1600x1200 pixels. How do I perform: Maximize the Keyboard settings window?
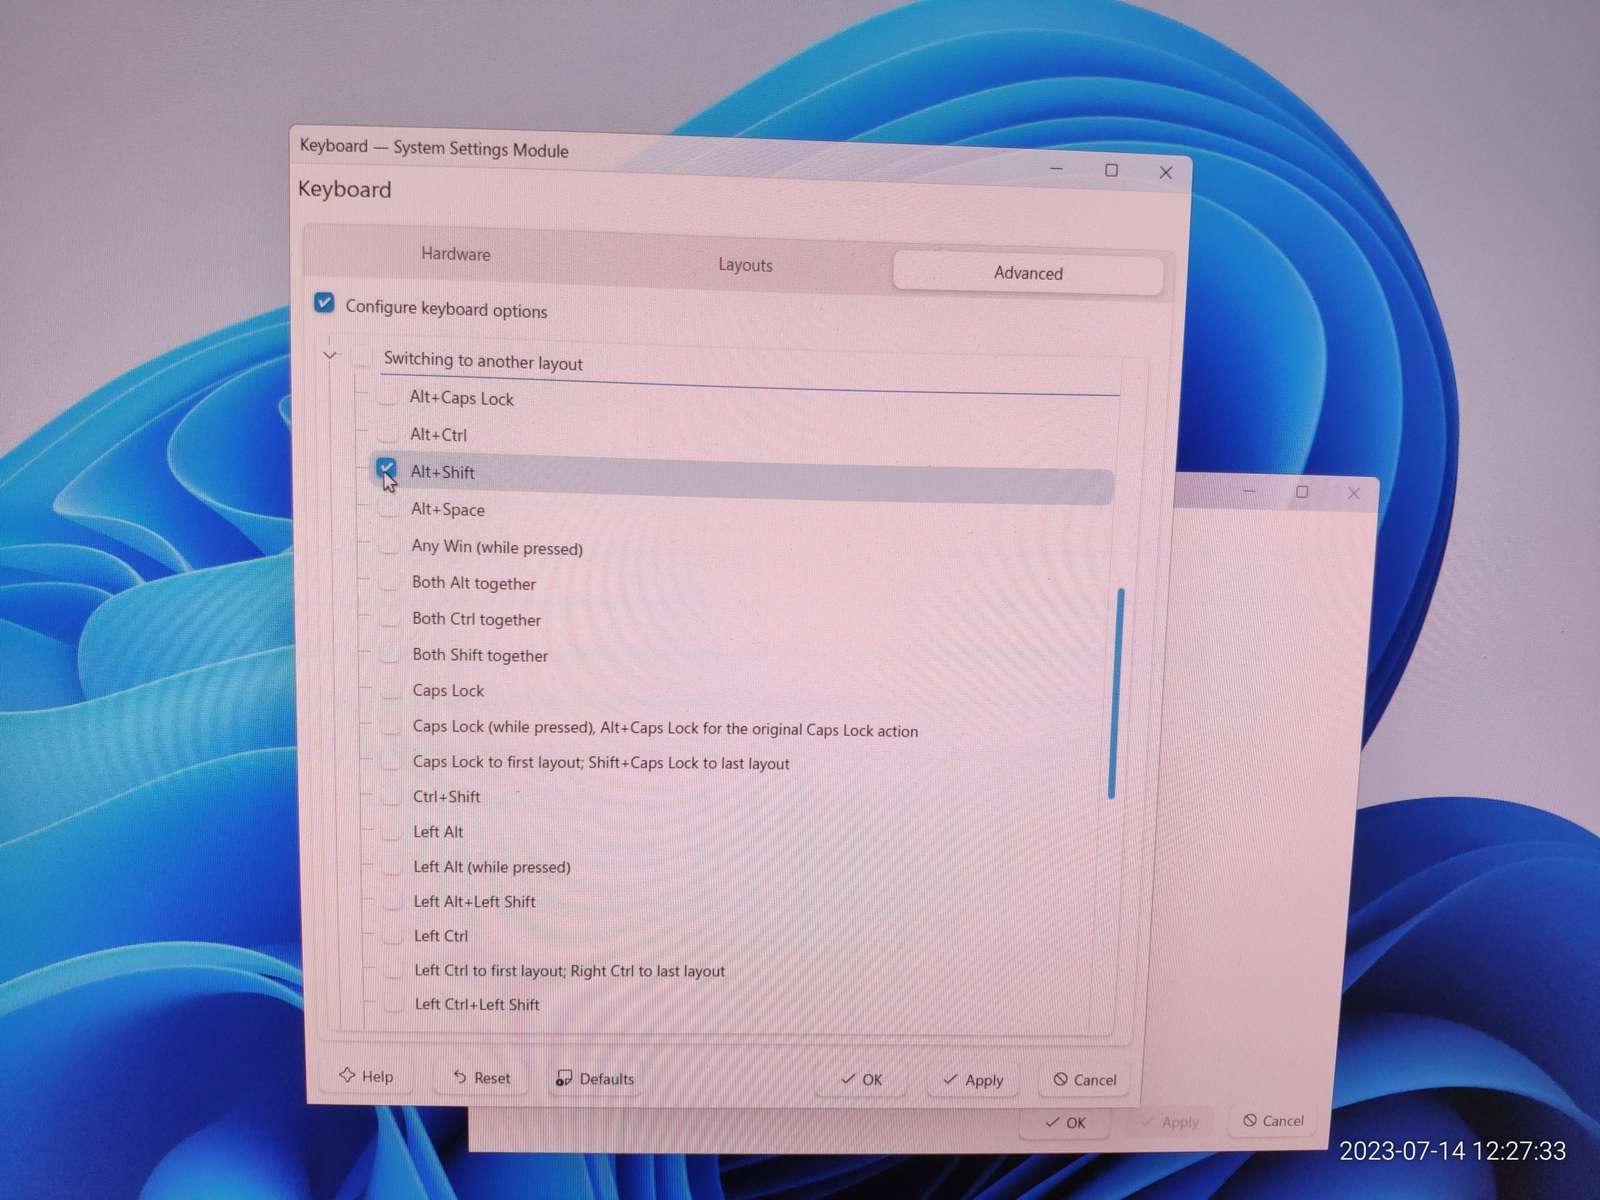pyautogui.click(x=1111, y=171)
